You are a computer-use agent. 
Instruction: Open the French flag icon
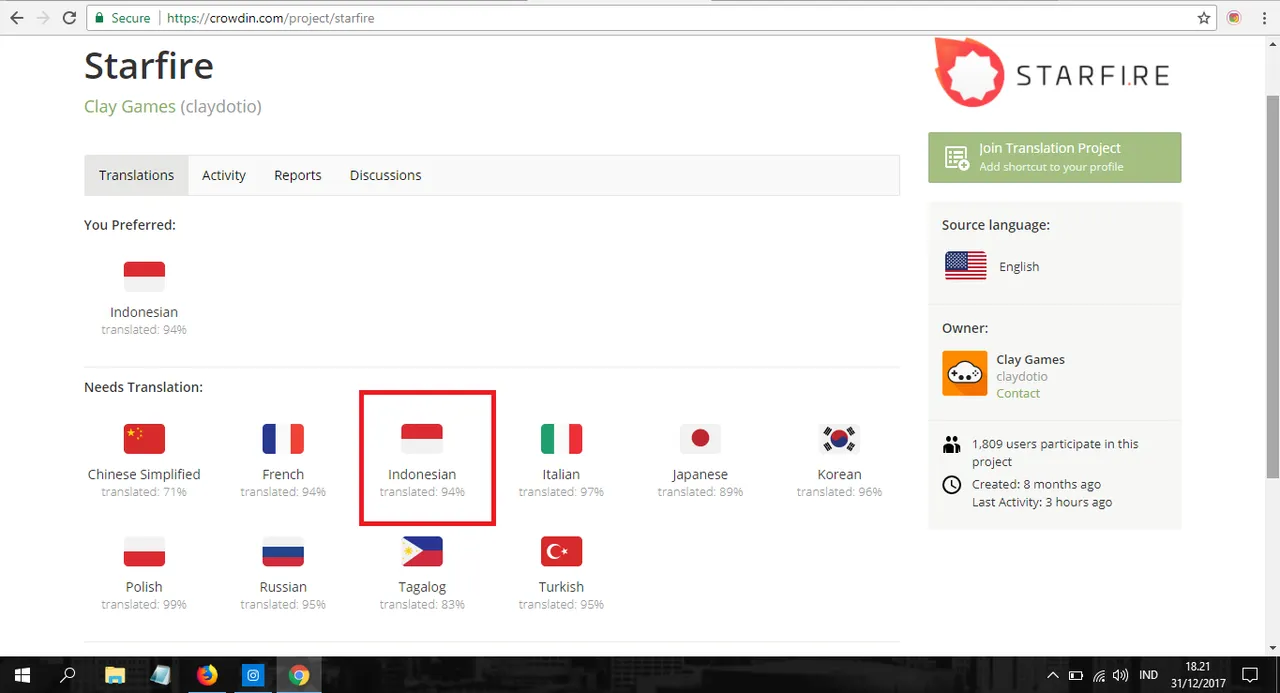click(283, 439)
